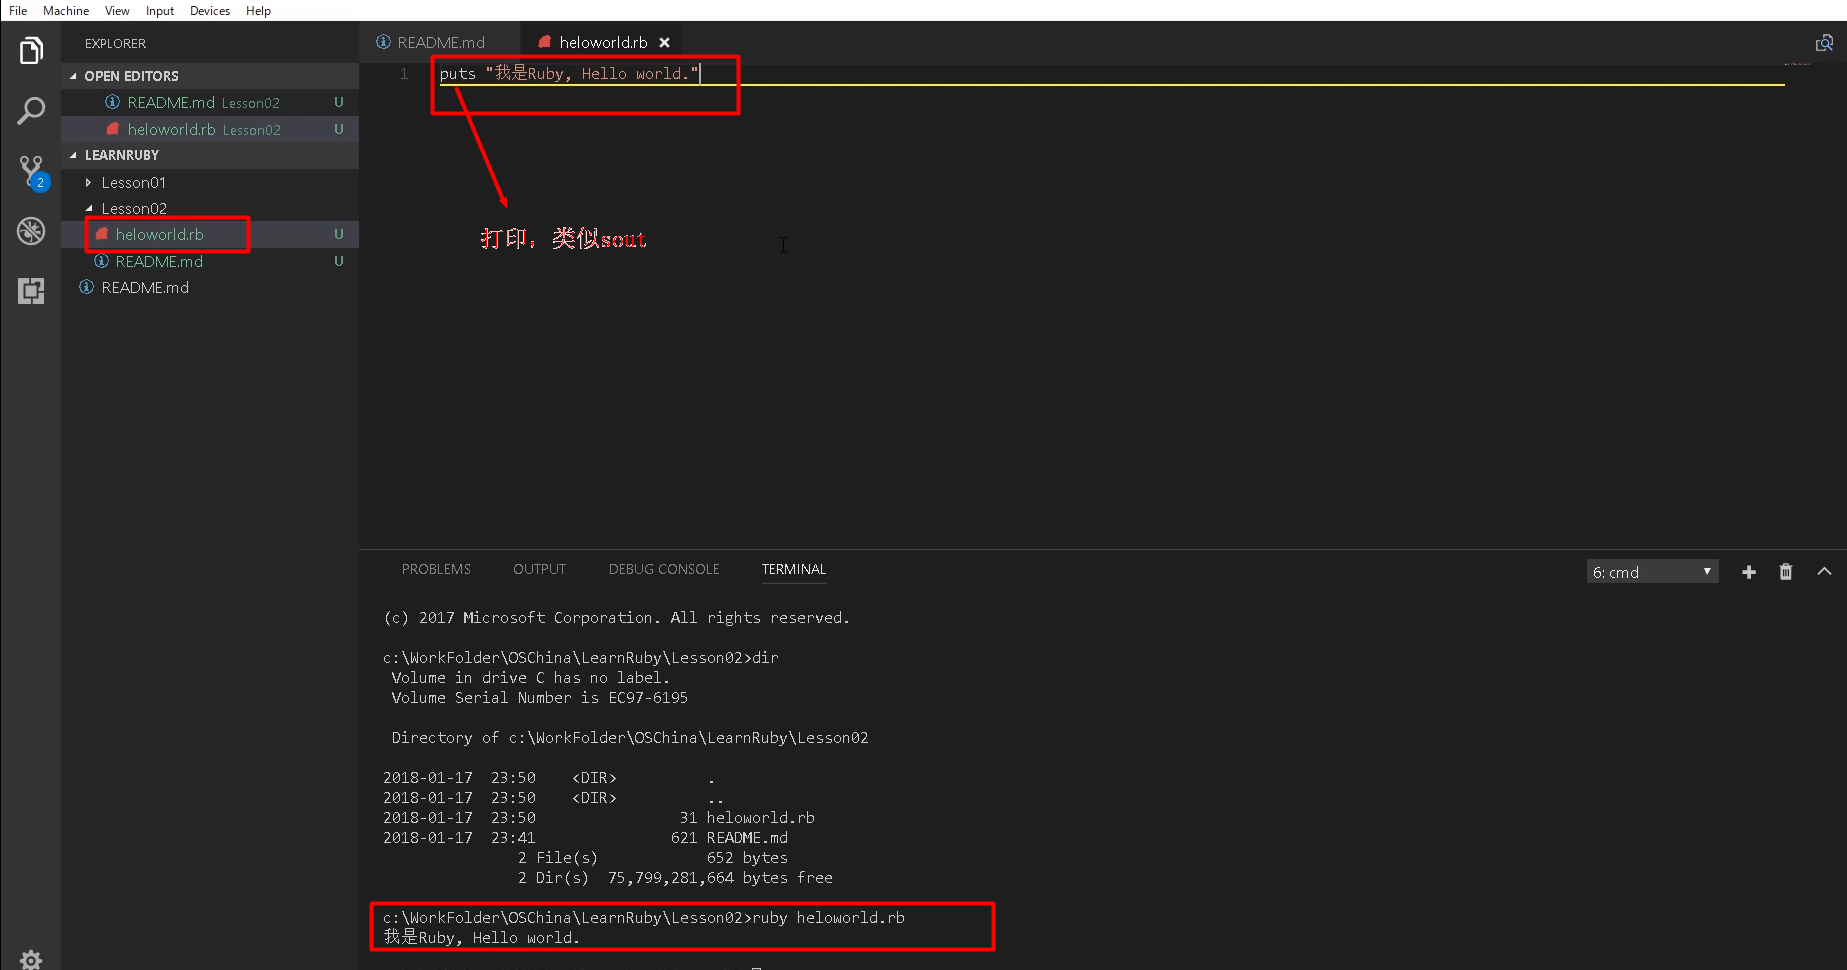
Task: Open the root README.md file
Action: tap(210, 287)
